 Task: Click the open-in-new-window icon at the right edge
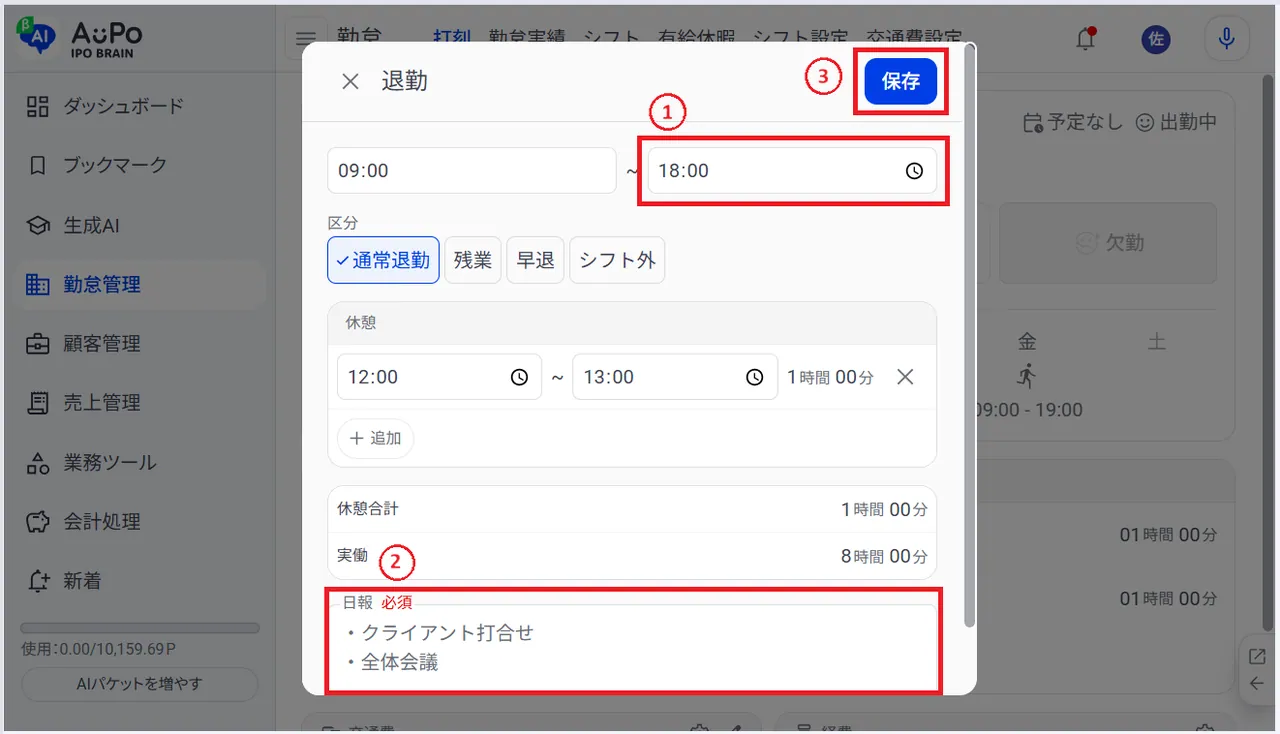(x=1257, y=656)
